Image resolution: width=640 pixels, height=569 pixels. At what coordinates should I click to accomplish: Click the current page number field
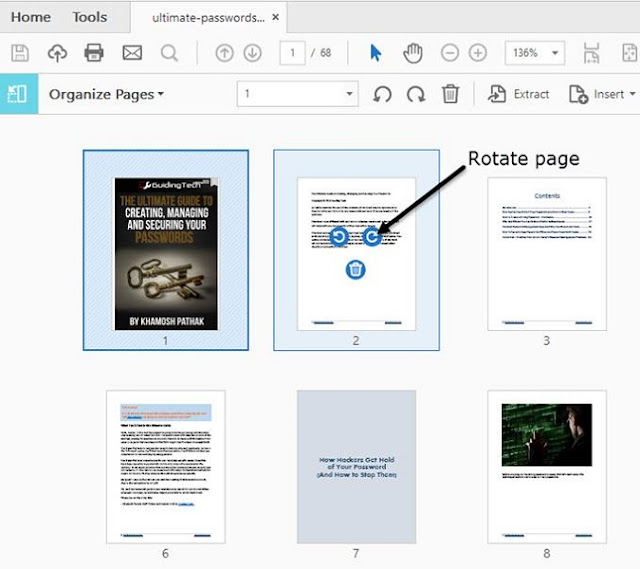click(292, 53)
